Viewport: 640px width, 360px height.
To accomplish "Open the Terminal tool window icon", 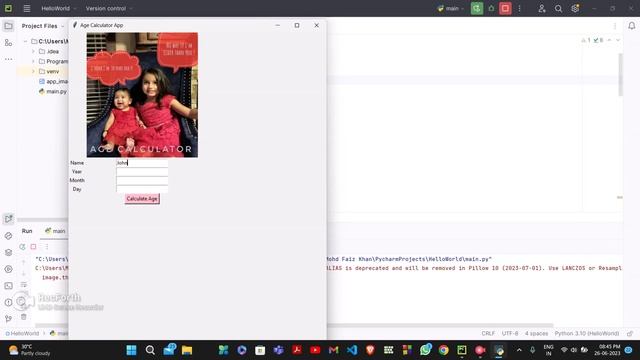I will pos(8,286).
